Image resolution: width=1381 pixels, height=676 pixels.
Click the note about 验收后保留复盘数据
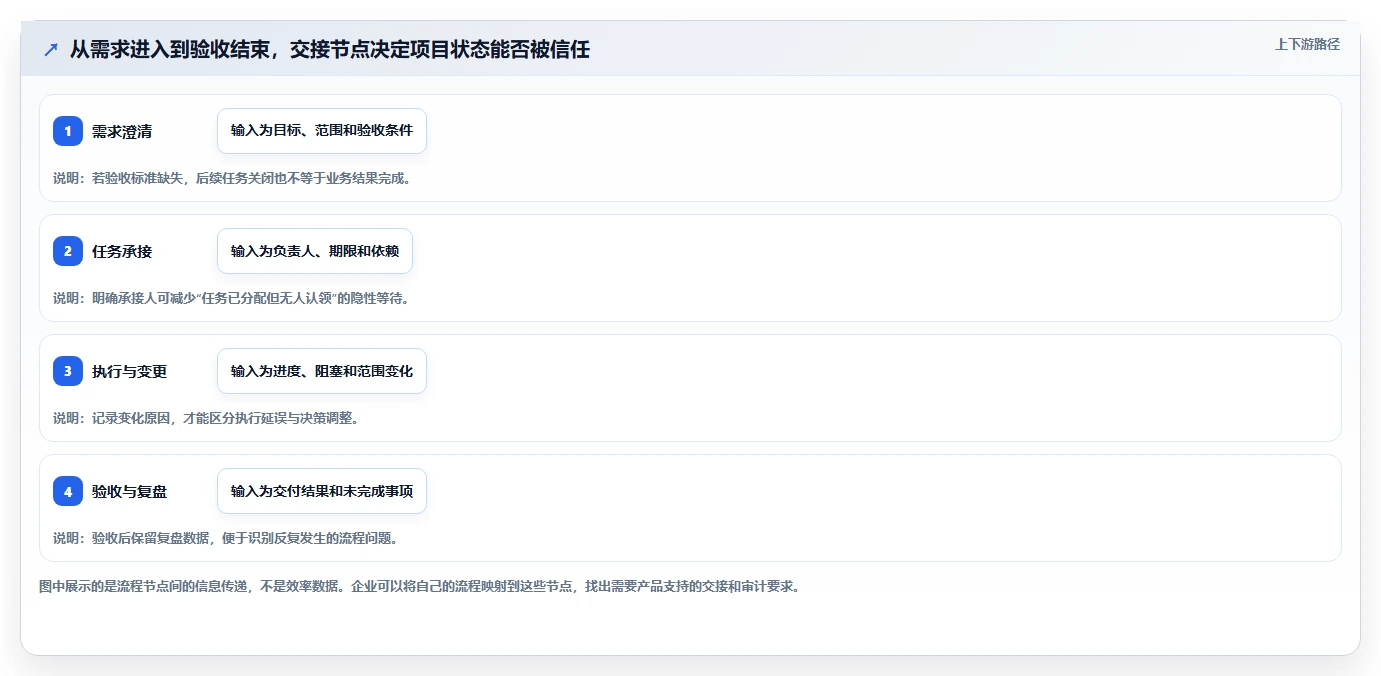tap(226, 538)
